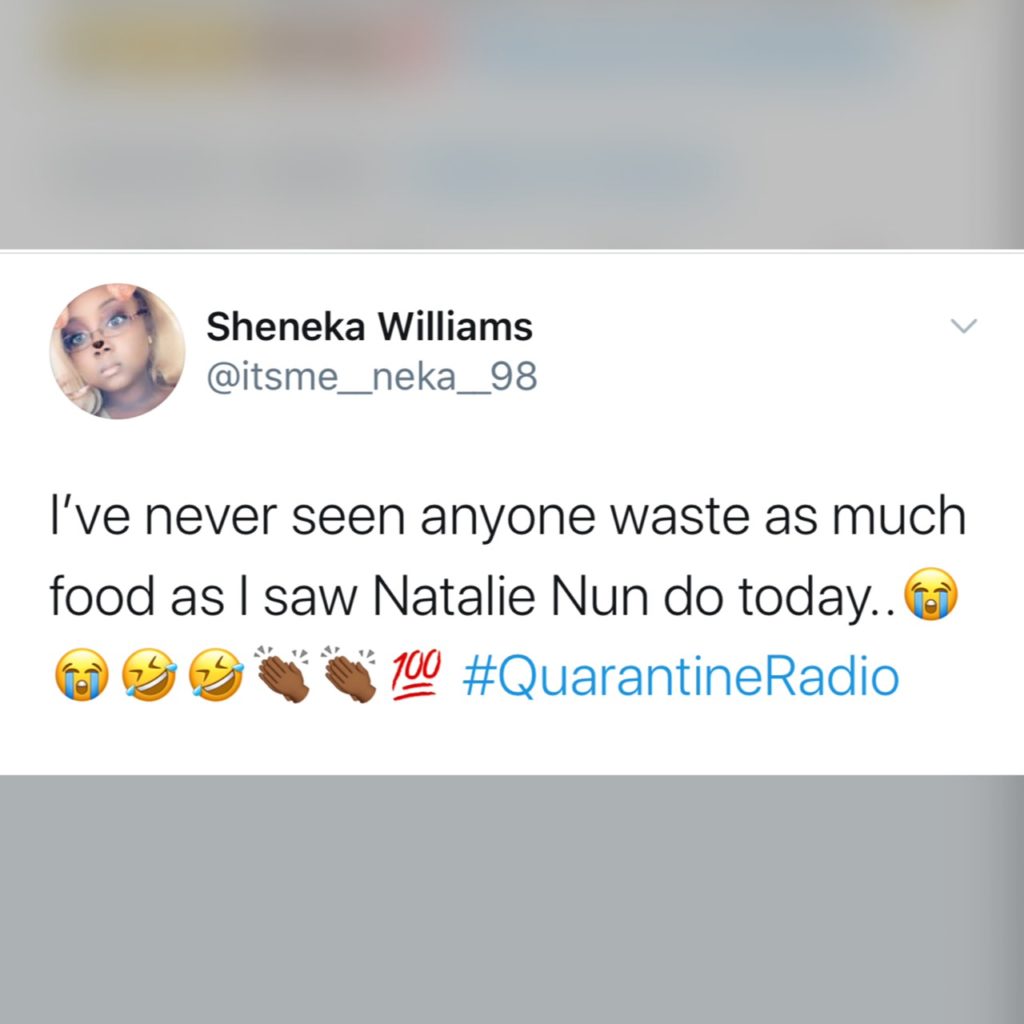Expand the tweet options chevron
Screen dimensions: 1024x1024
(964, 325)
